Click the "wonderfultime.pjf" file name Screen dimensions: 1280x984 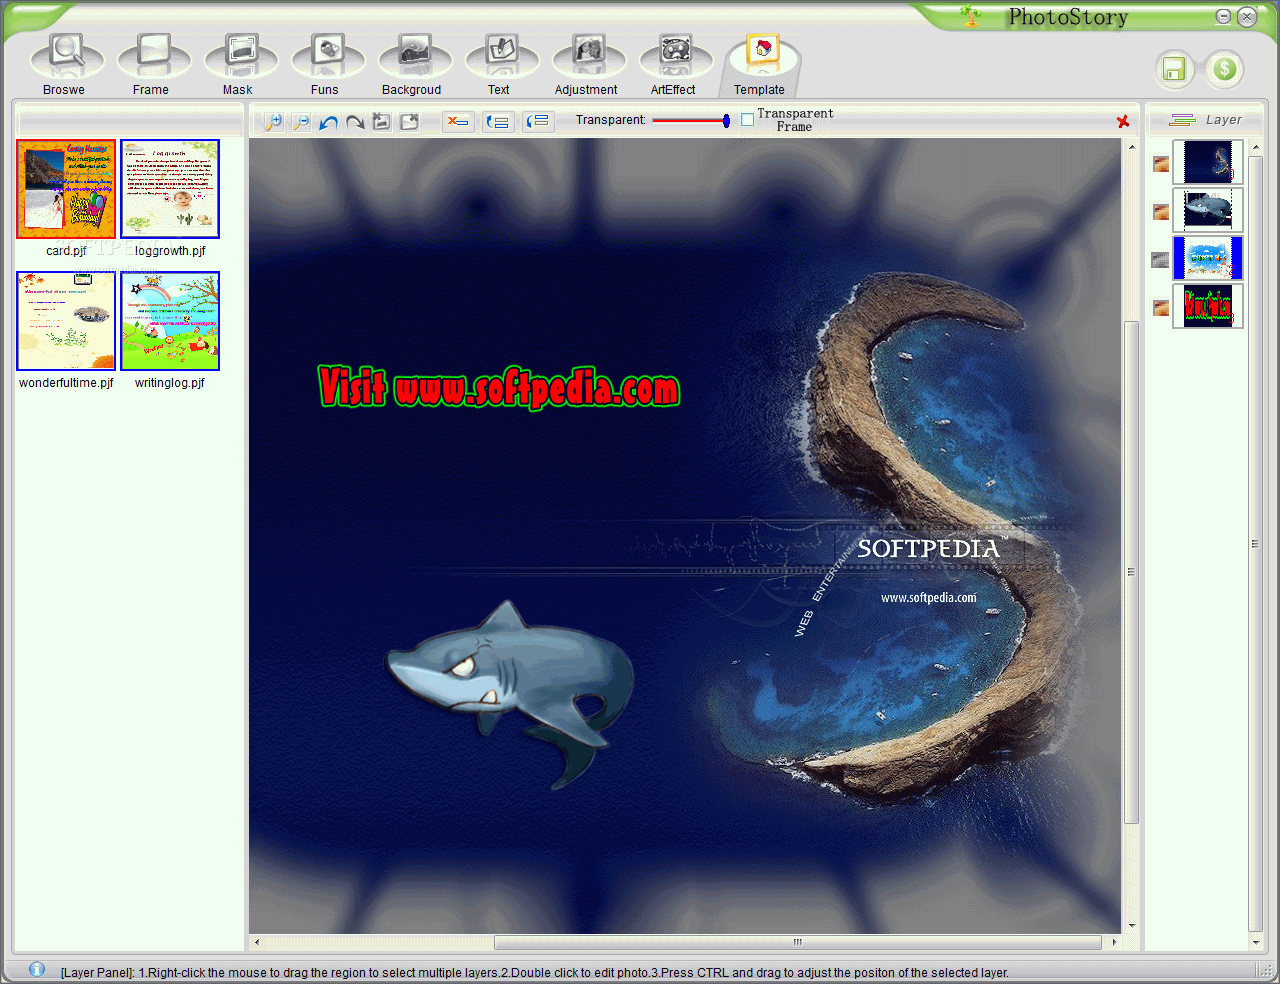tap(66, 383)
